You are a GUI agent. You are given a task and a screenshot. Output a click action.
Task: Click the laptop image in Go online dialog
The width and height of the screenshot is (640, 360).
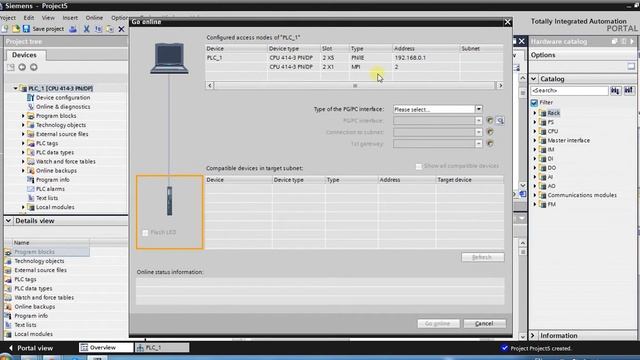click(169, 58)
